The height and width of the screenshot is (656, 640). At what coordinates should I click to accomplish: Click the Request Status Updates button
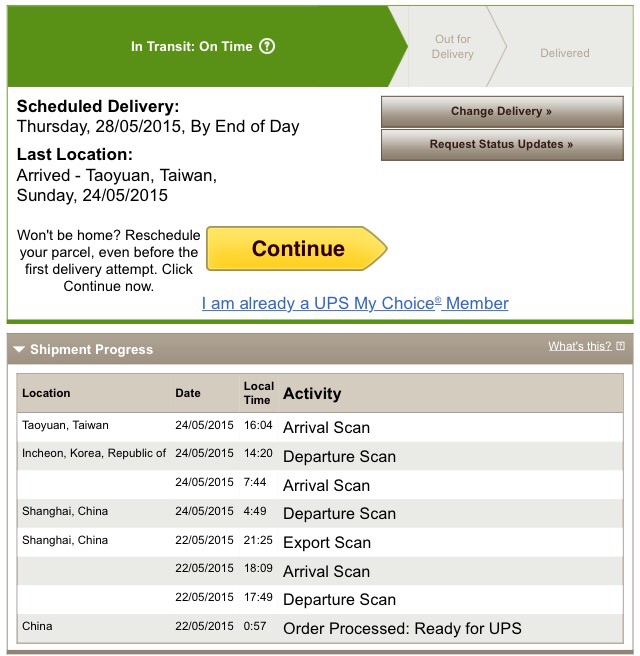[502, 145]
